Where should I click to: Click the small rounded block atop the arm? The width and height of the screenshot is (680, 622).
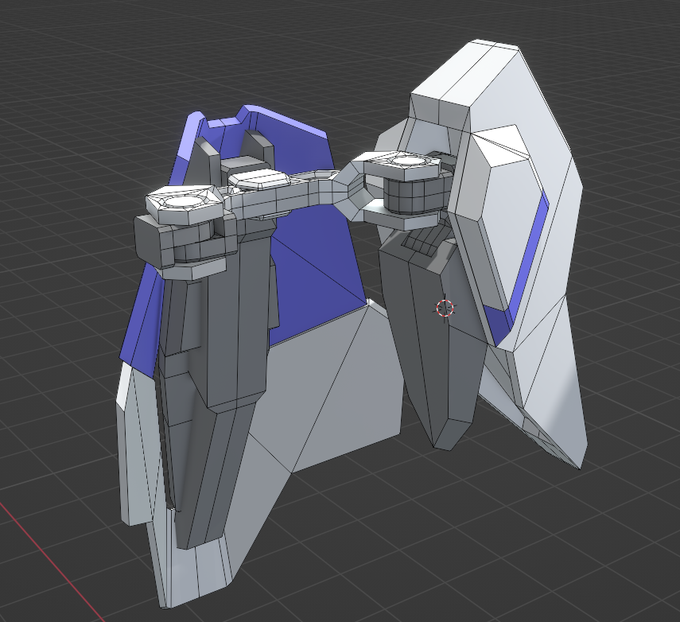[x=258, y=179]
